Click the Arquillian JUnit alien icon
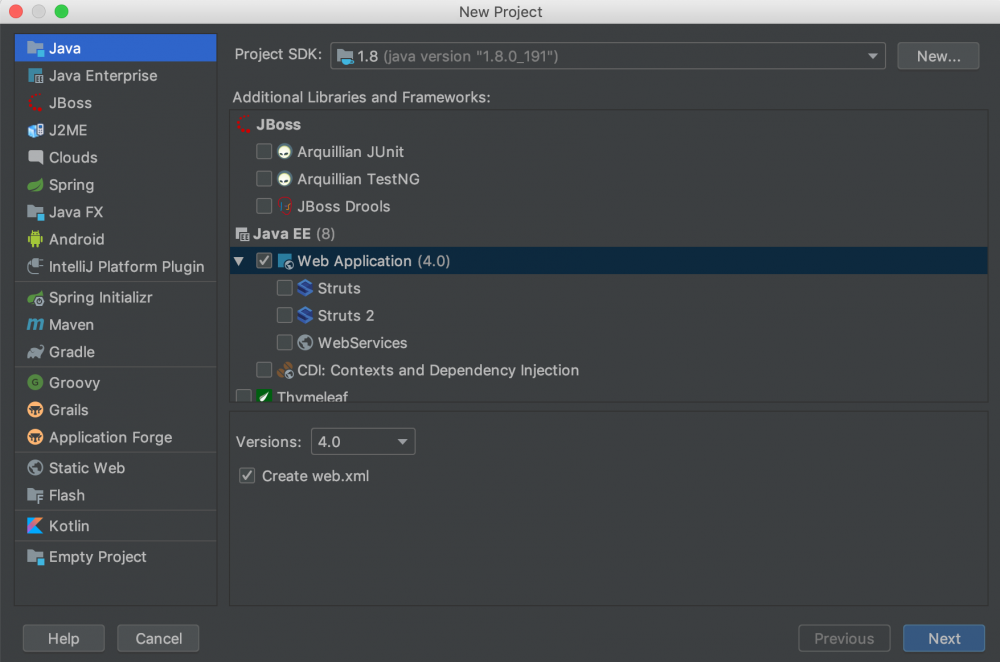The image size is (1000, 662). [284, 152]
